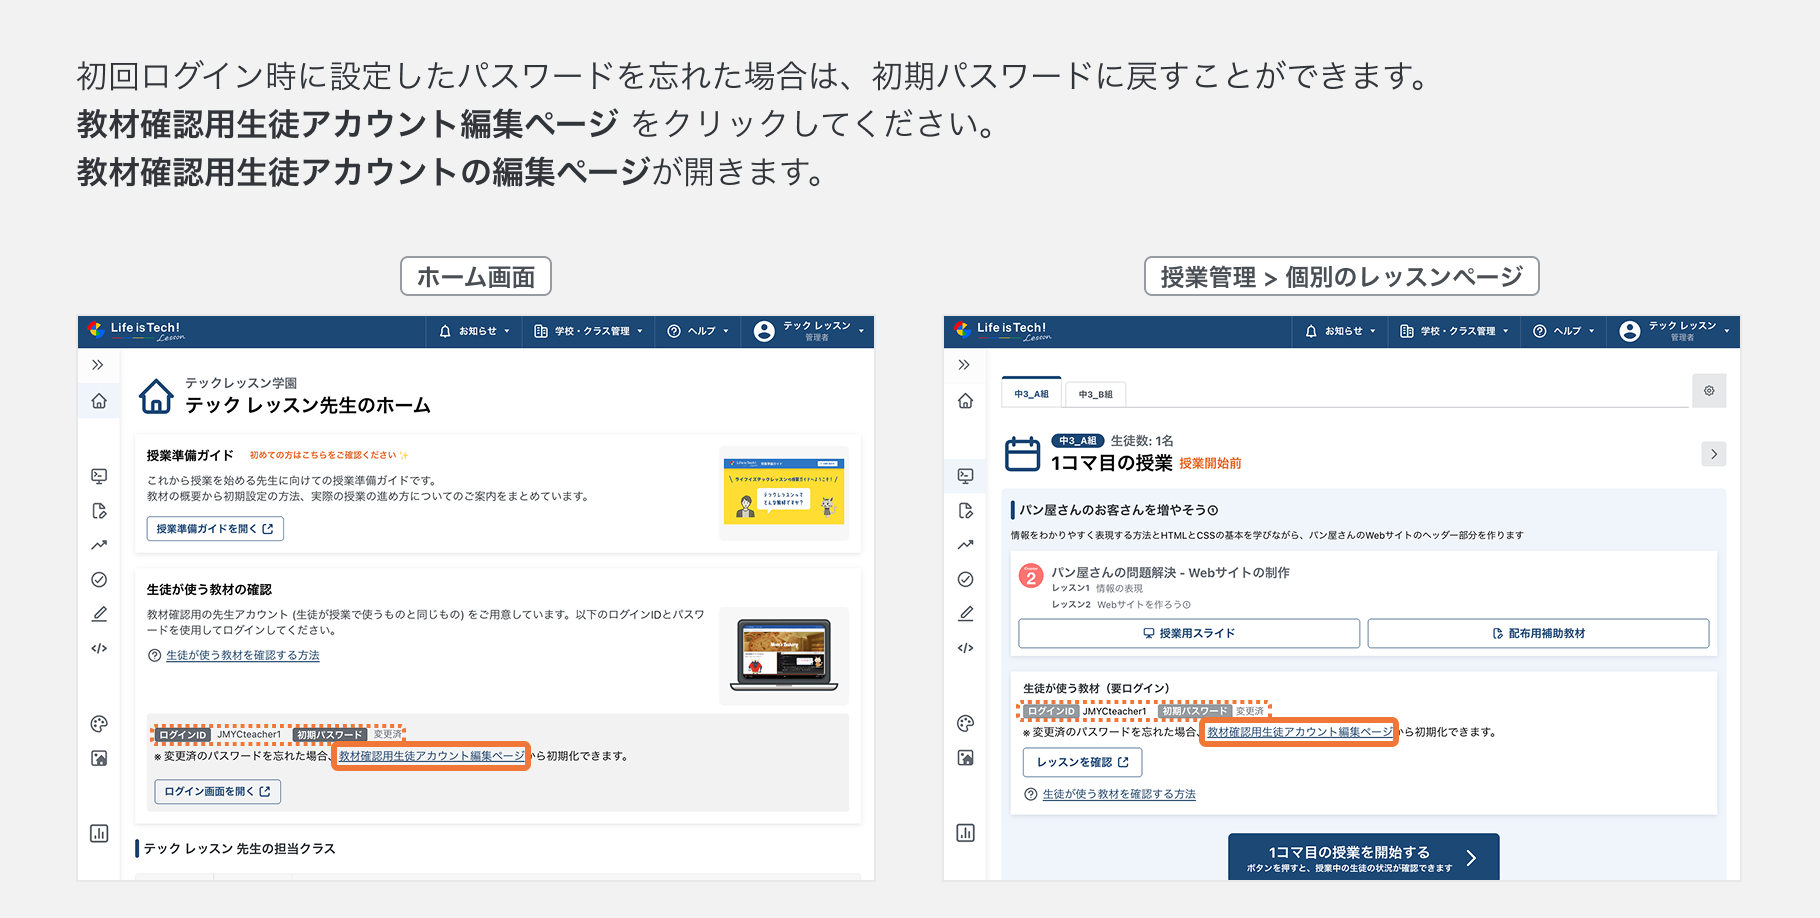
Task: Open the settings gear on the lesson page
Action: [x=1709, y=391]
